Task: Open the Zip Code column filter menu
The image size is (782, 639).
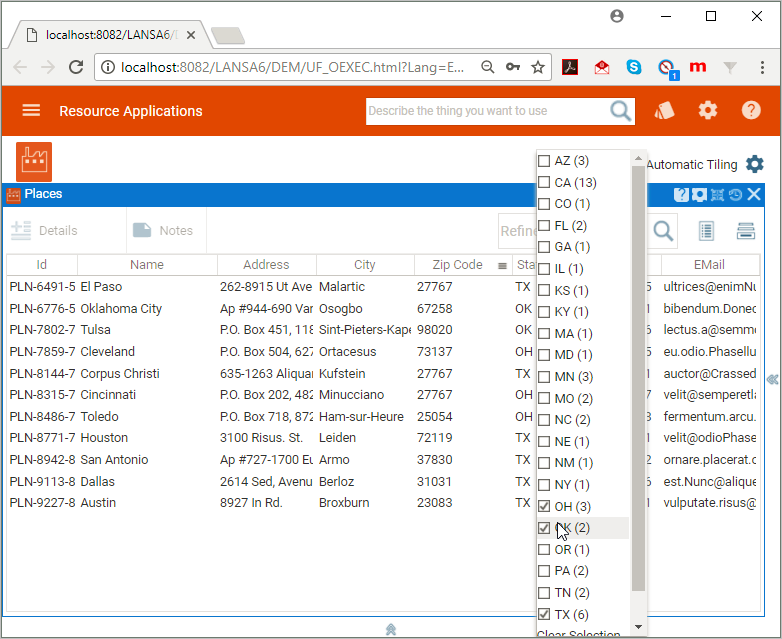Action: pos(502,266)
